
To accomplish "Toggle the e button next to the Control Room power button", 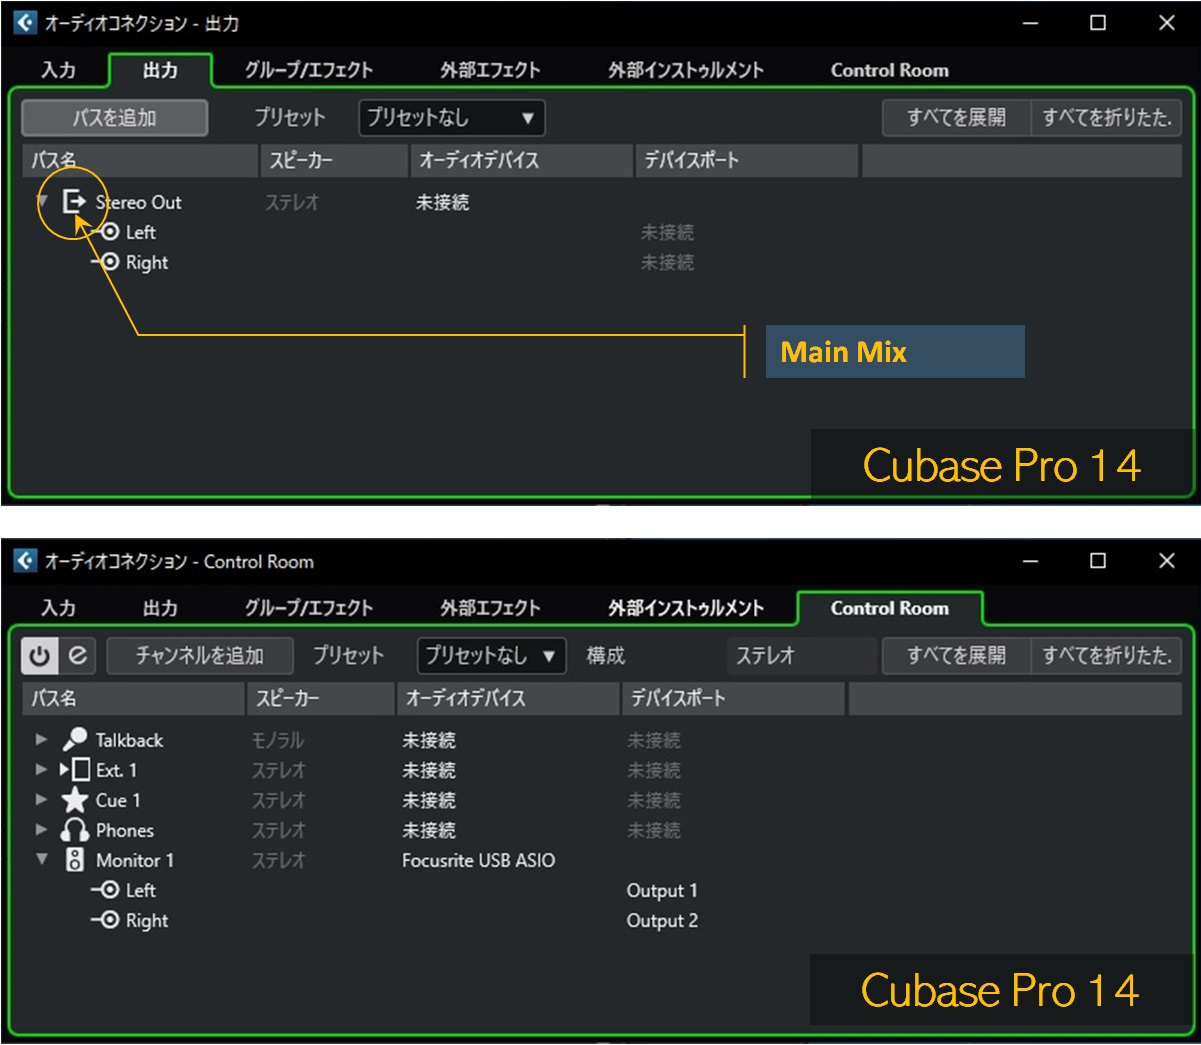I will (x=78, y=656).
